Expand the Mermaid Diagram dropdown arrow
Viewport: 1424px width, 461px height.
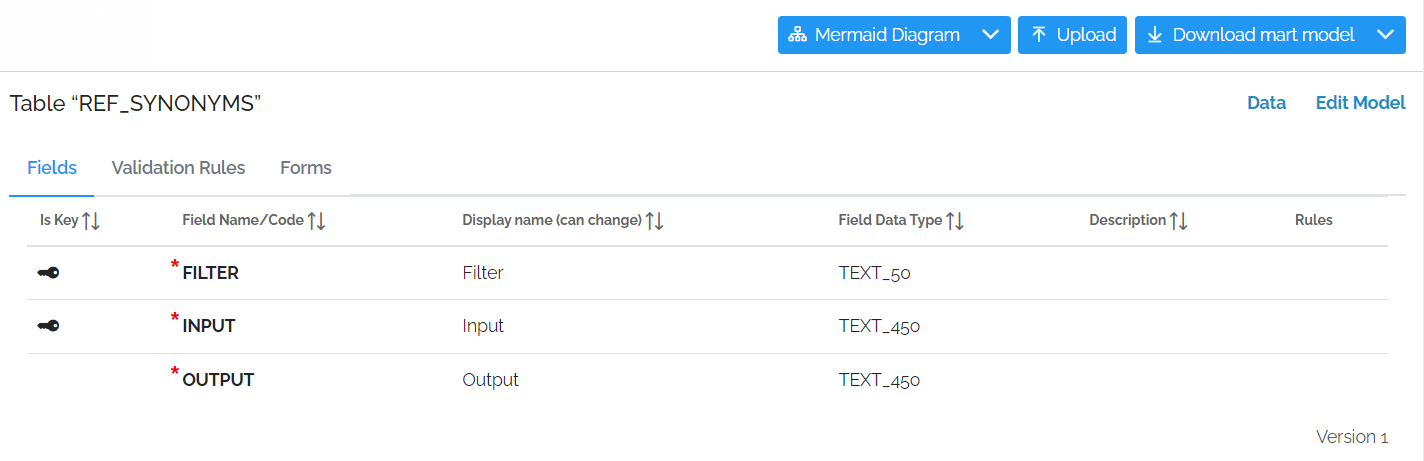[990, 35]
